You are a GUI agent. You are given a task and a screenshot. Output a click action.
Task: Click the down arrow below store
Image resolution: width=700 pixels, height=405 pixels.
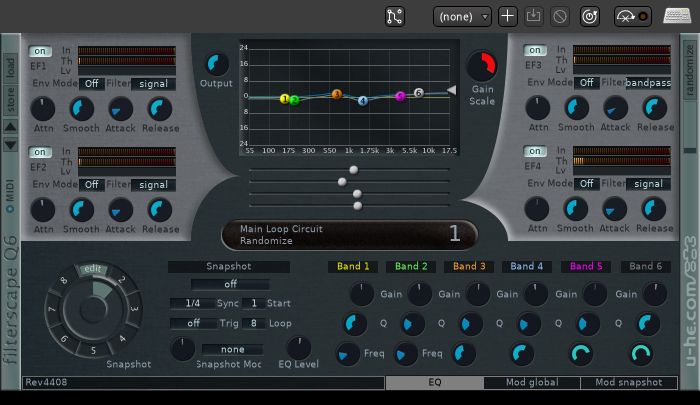click(11, 145)
